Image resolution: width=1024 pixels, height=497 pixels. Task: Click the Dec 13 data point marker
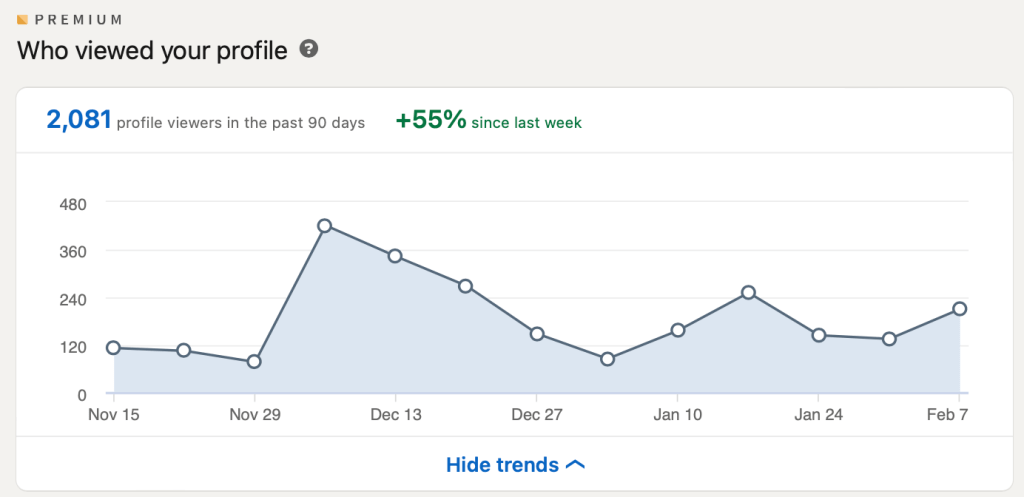(x=395, y=256)
